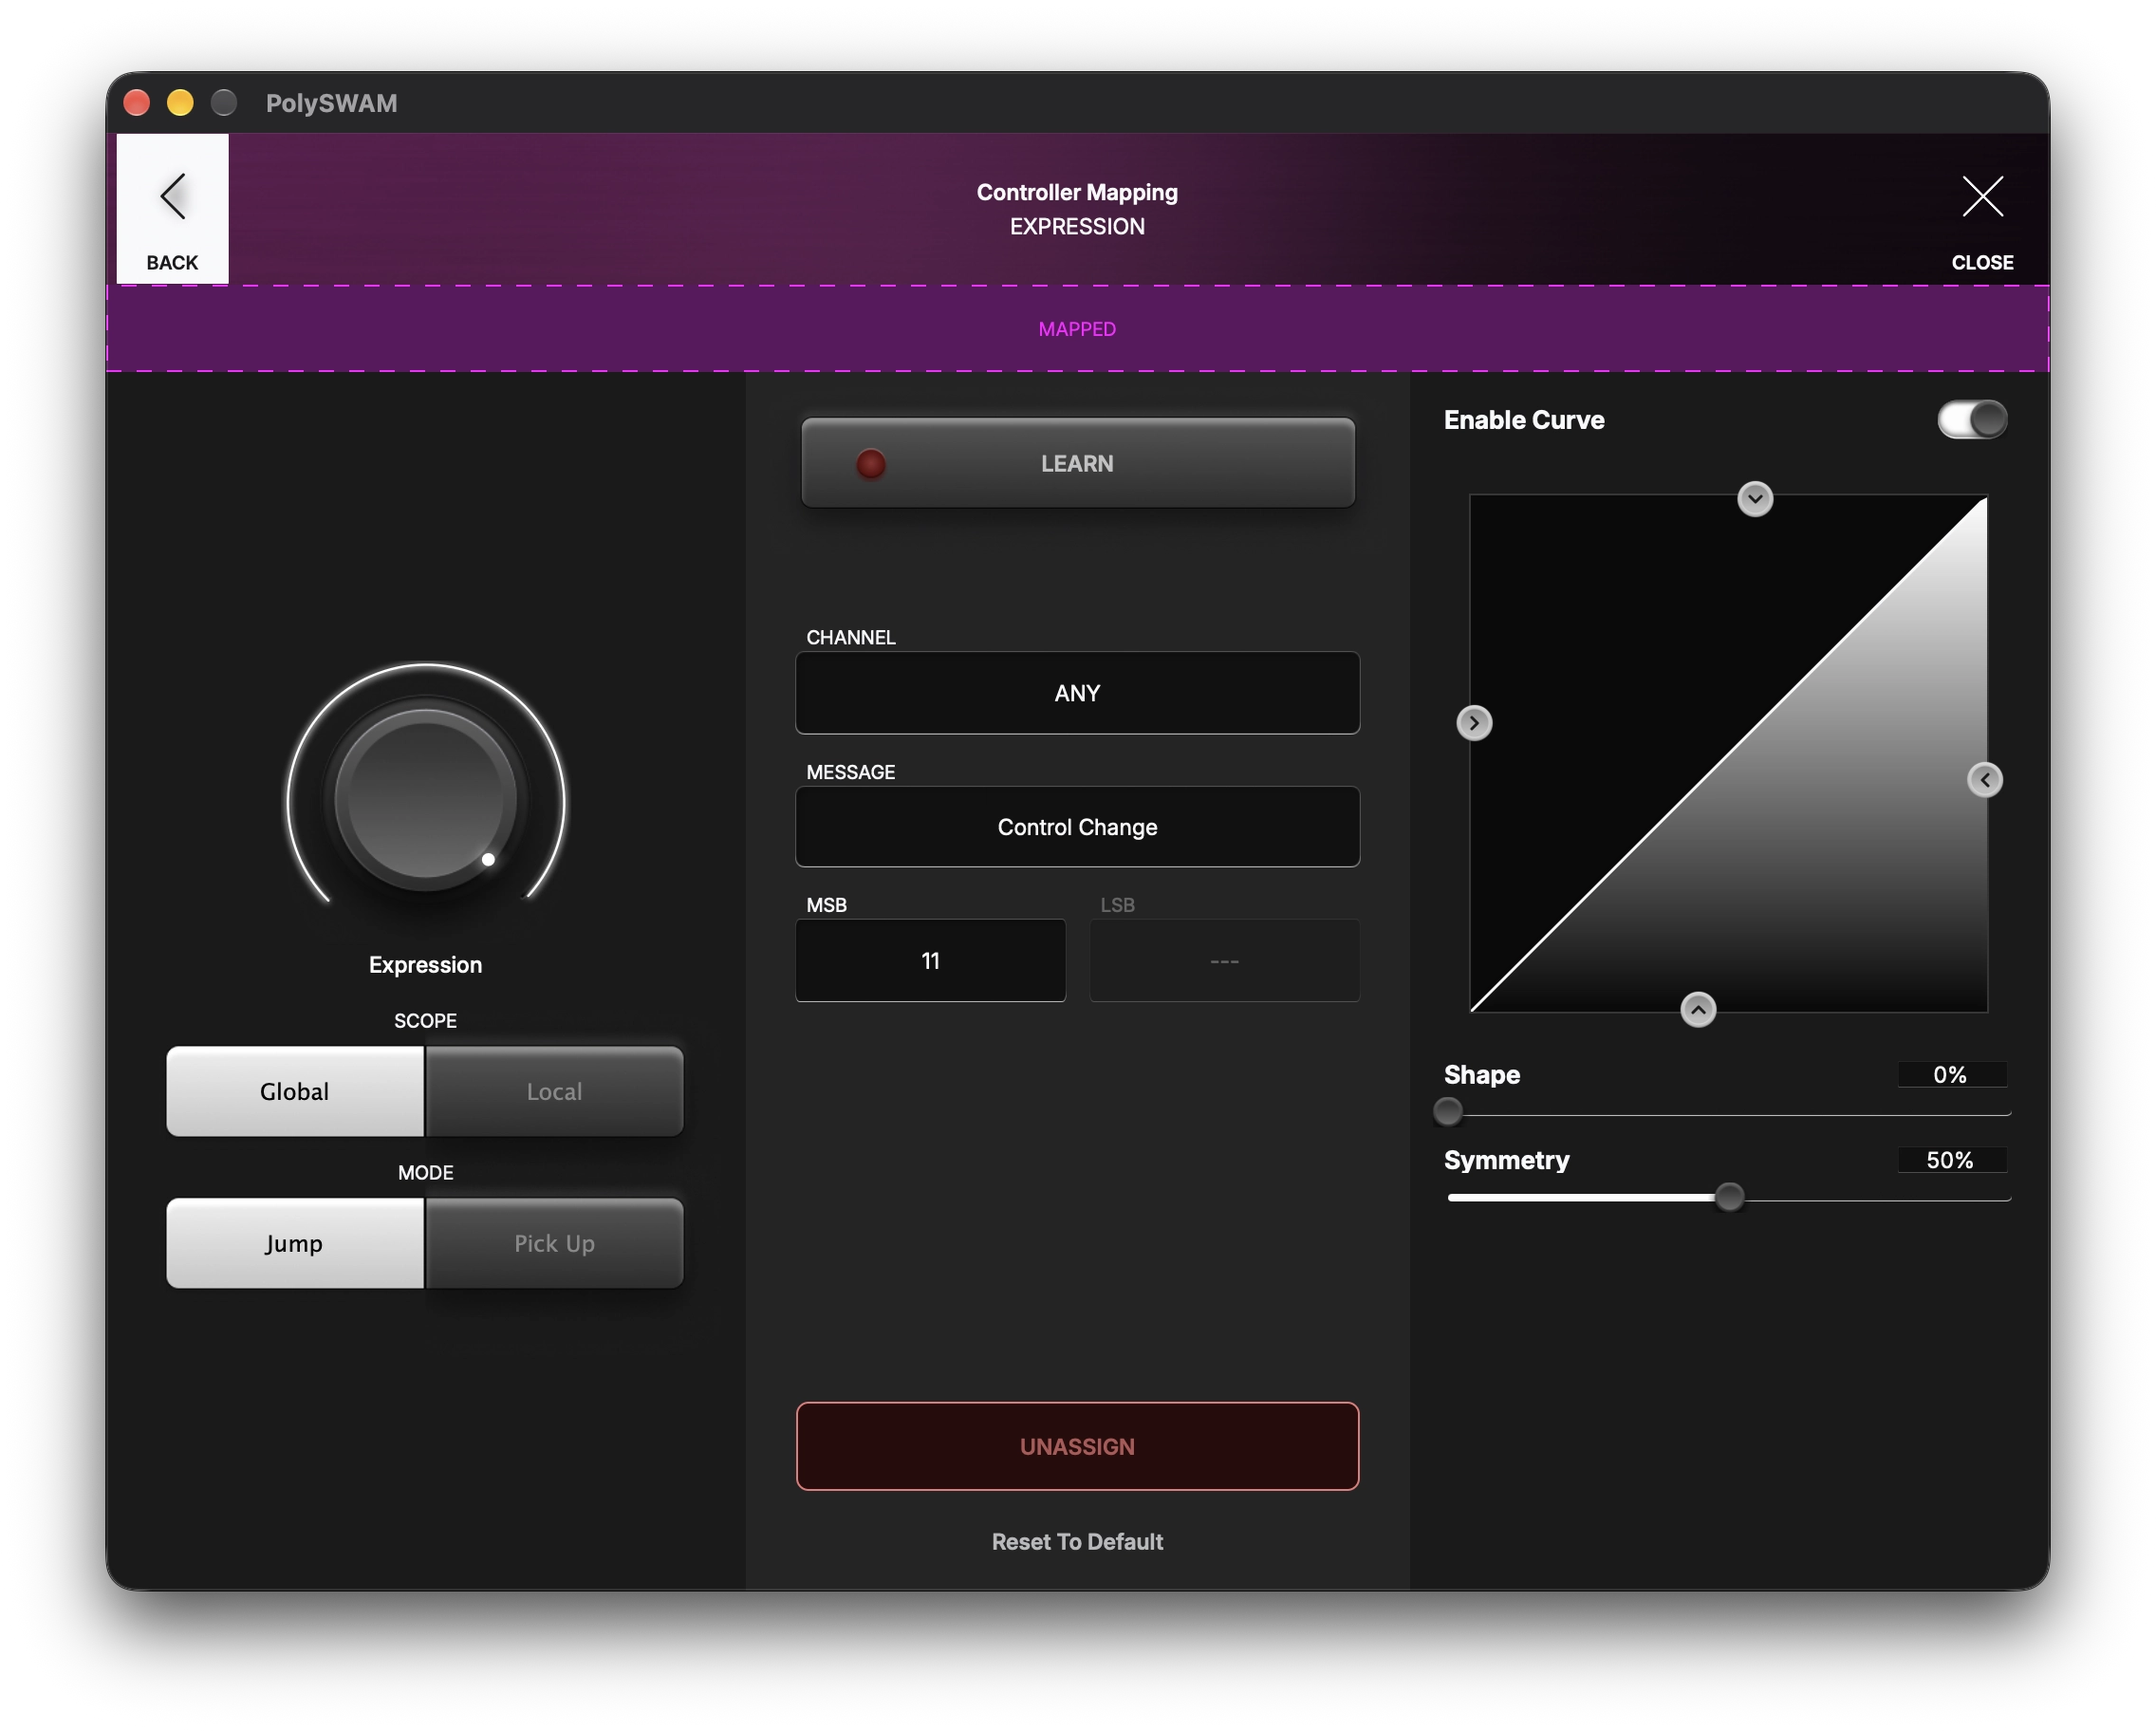Set scope to Global
Viewport: 2156px width, 1731px height.
coord(295,1091)
